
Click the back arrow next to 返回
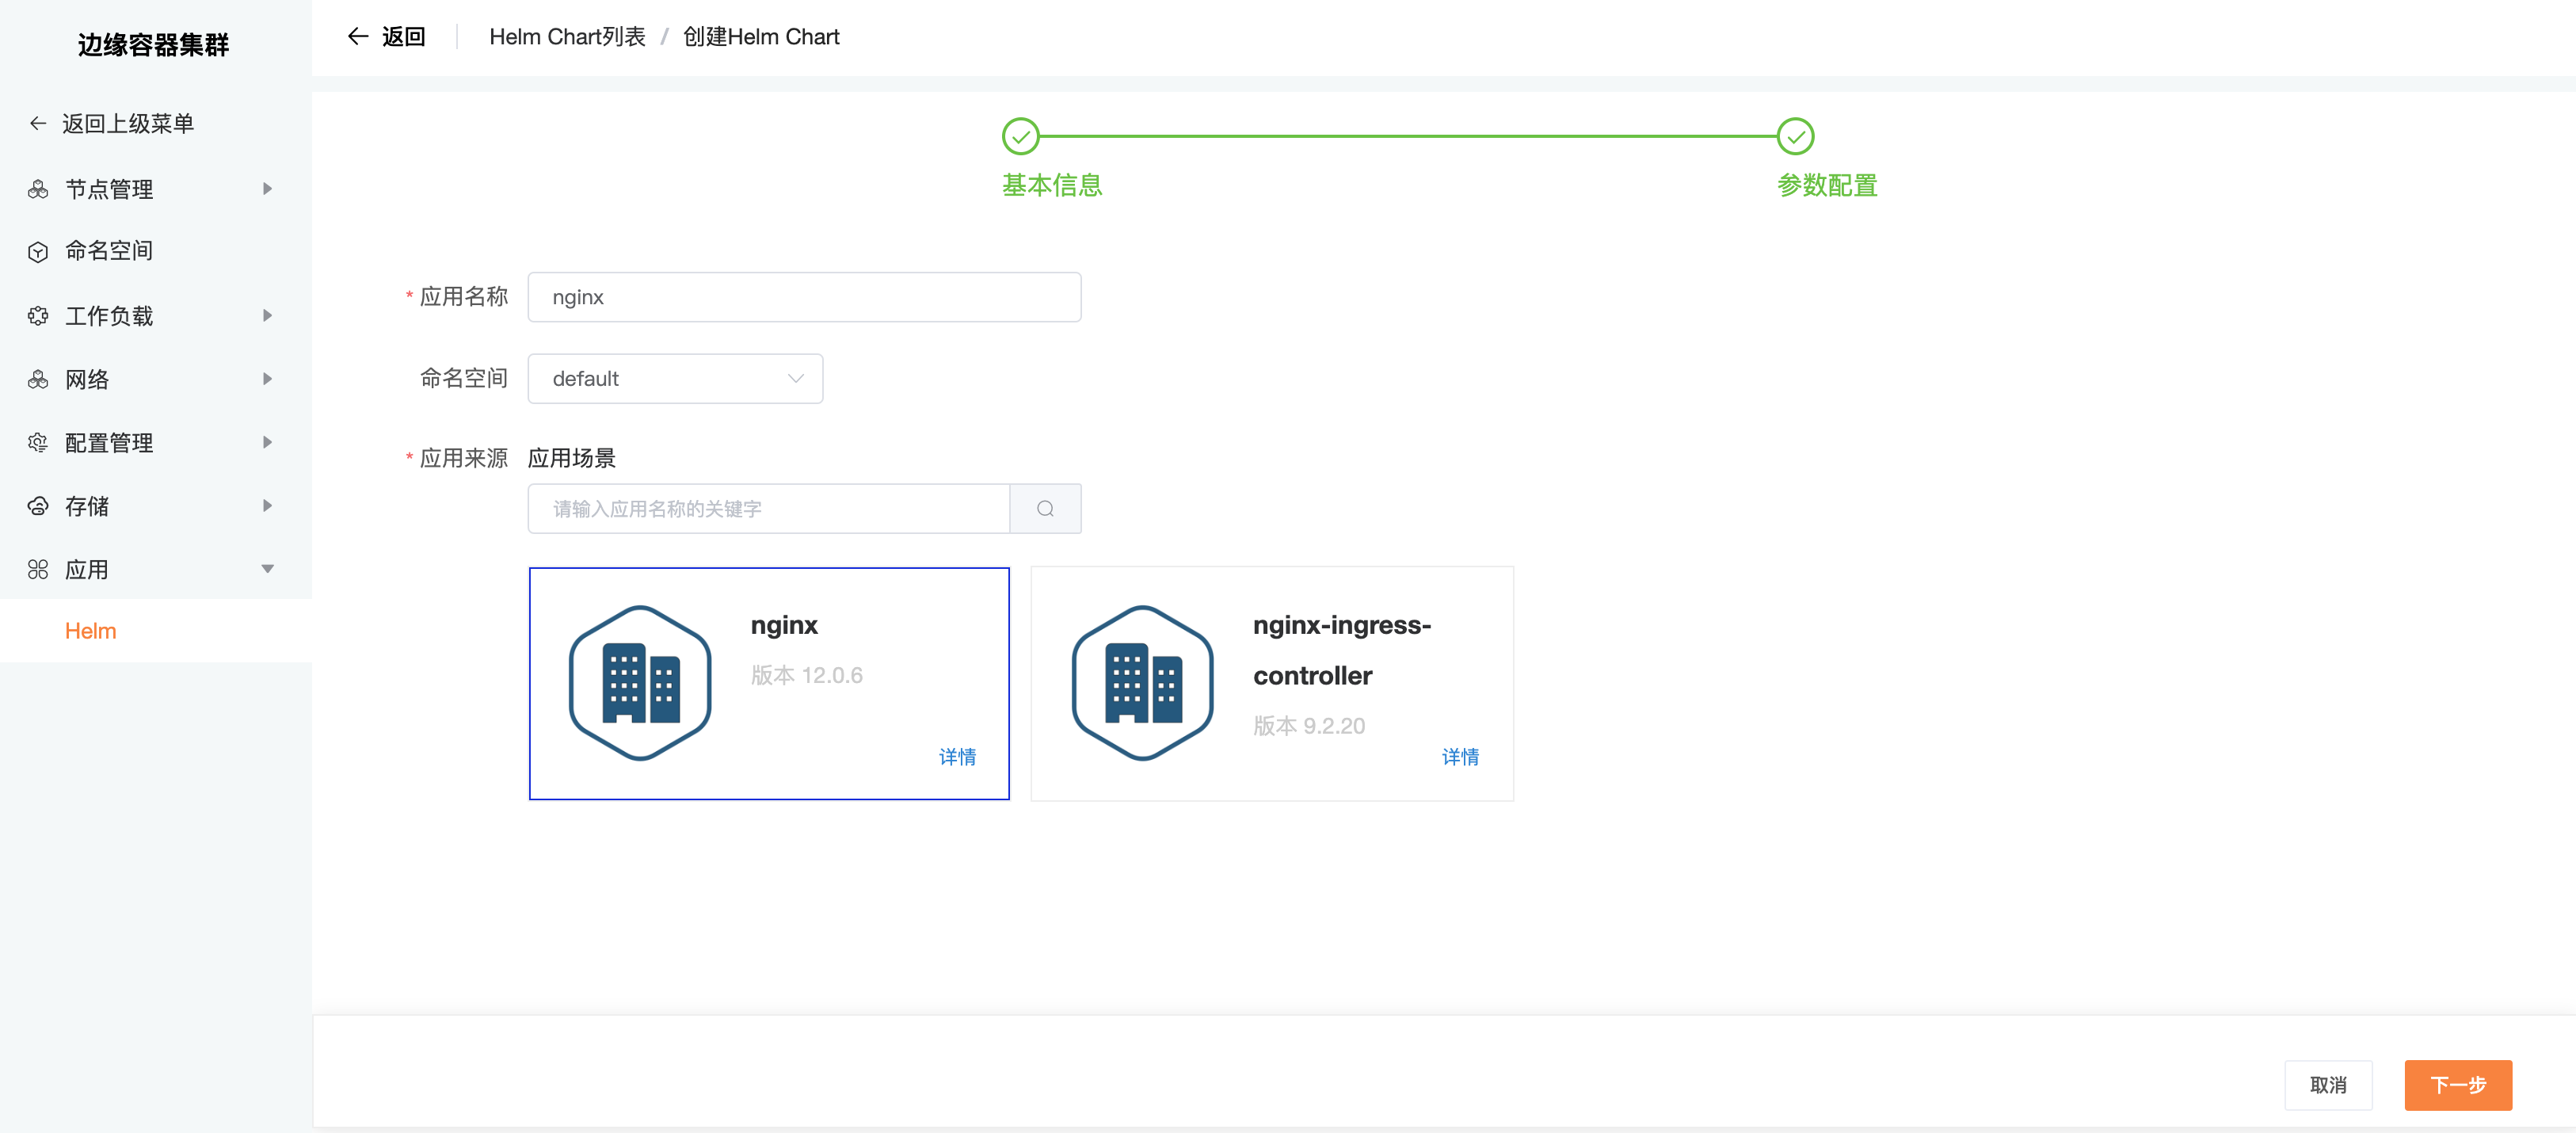pos(357,37)
